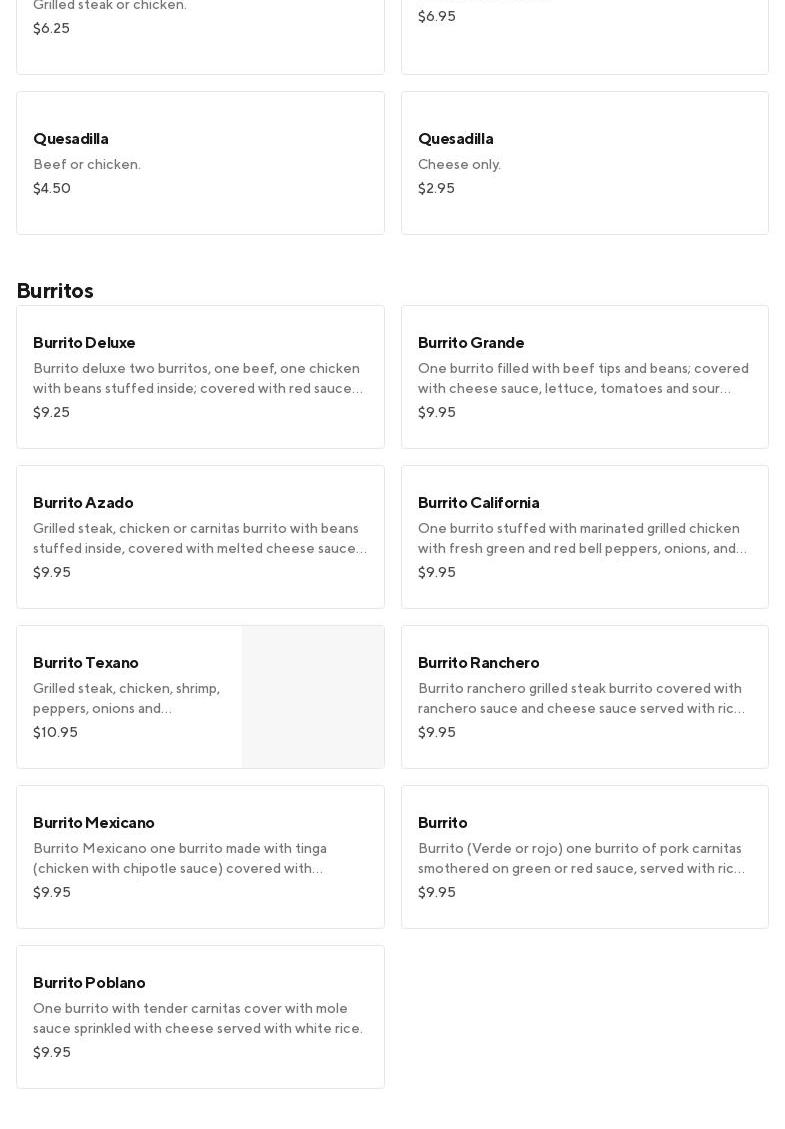Open the $6.95 item card
Image resolution: width=785 pixels, height=1129 pixels.
pyautogui.click(x=585, y=36)
